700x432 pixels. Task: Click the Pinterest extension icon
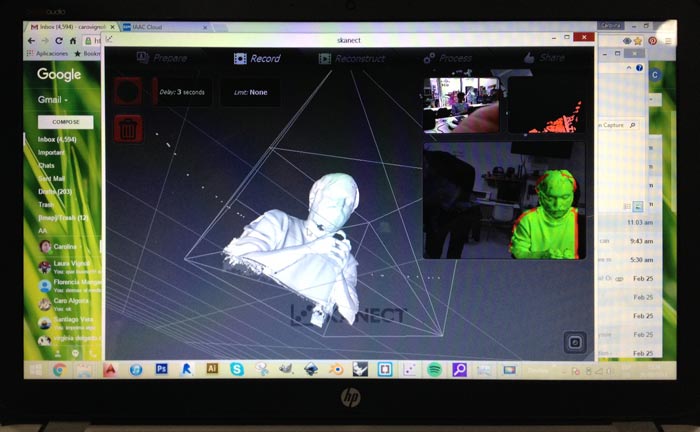click(653, 41)
